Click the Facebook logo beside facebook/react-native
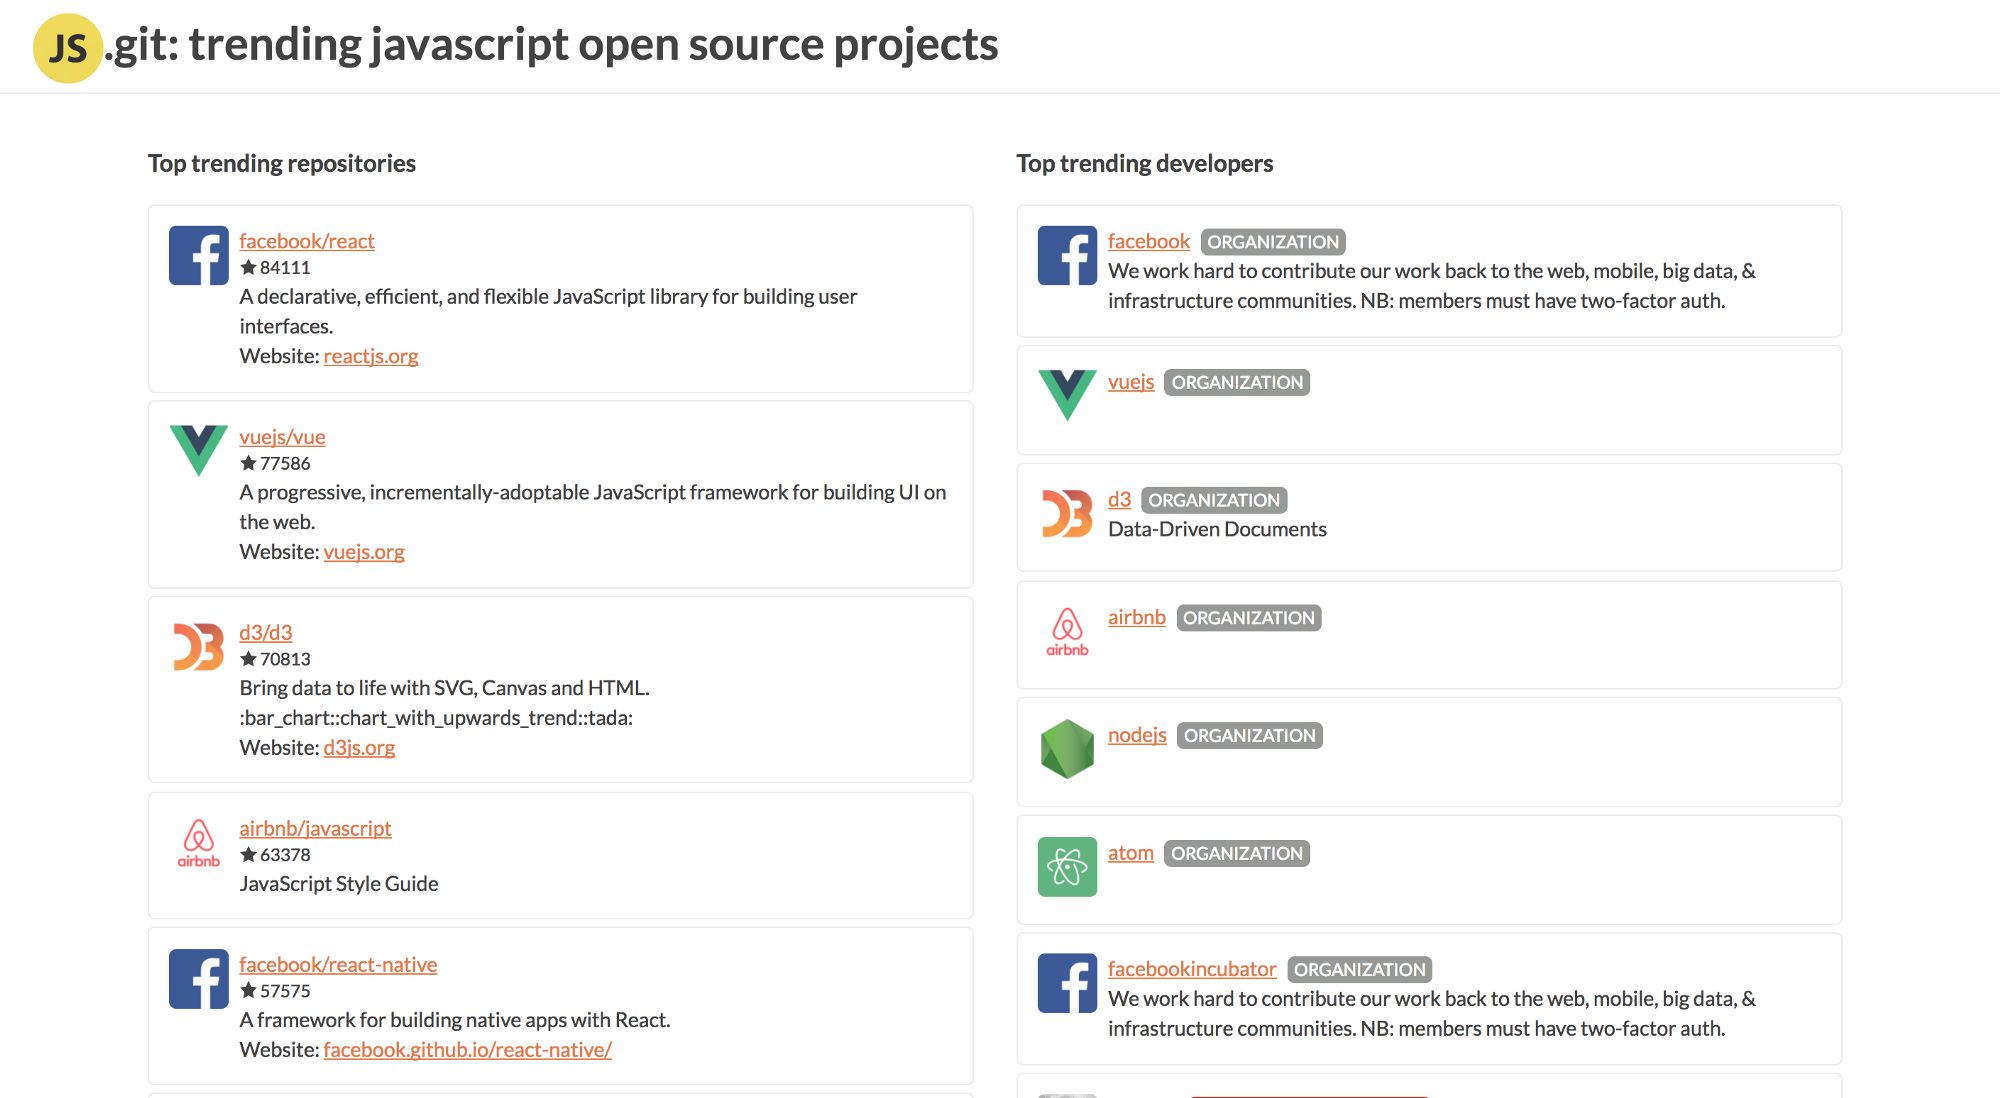Viewport: 2000px width, 1098px height. pos(198,979)
